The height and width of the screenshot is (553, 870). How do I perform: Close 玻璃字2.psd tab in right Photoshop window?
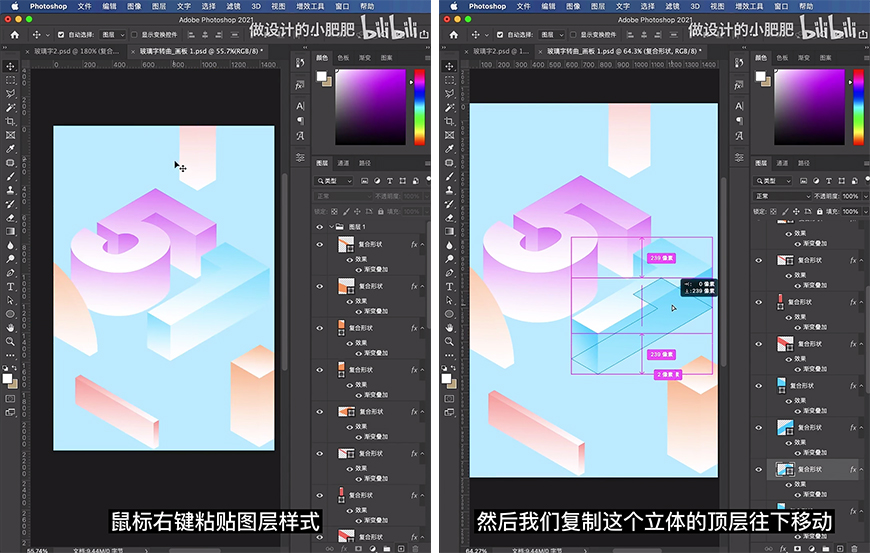[x=466, y=52]
